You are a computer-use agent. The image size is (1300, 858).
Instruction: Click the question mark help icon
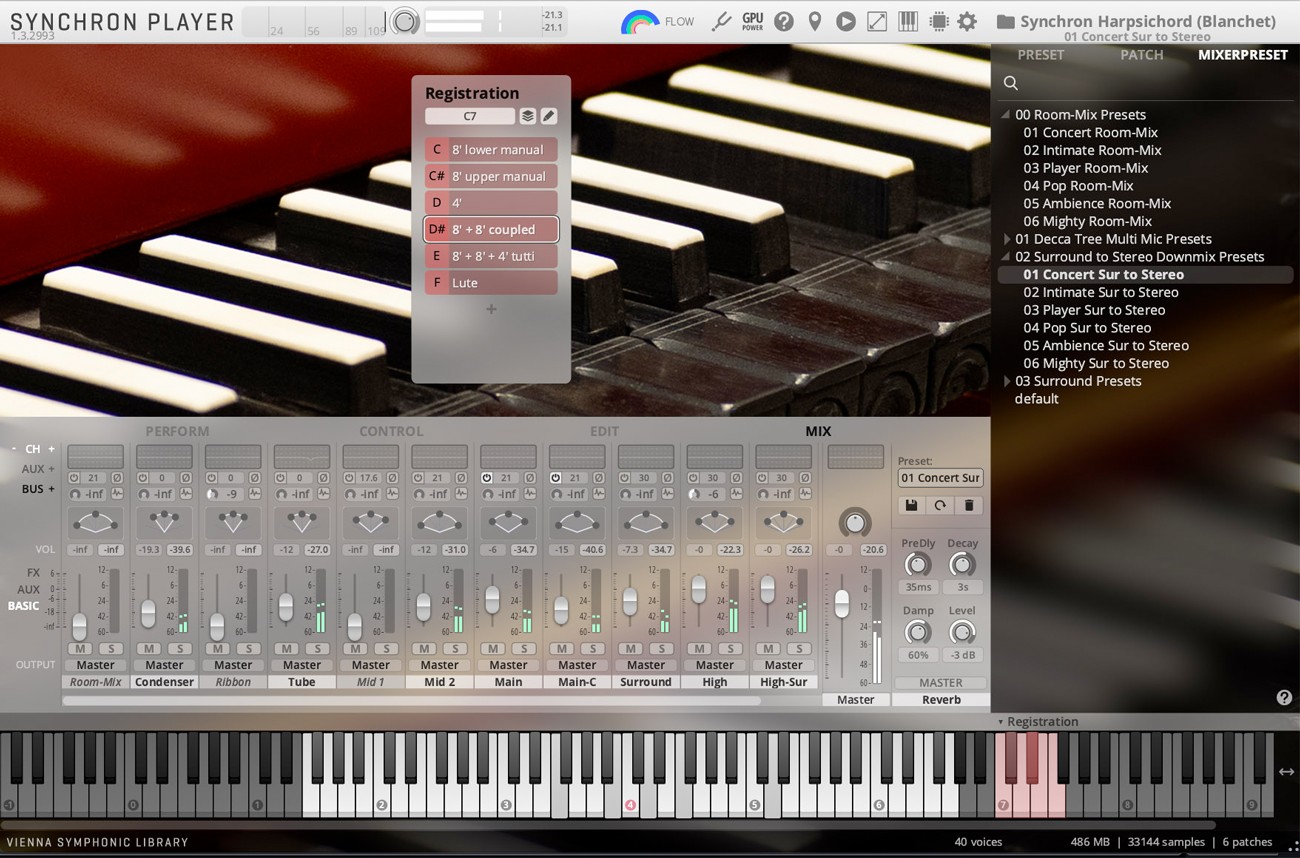[784, 20]
